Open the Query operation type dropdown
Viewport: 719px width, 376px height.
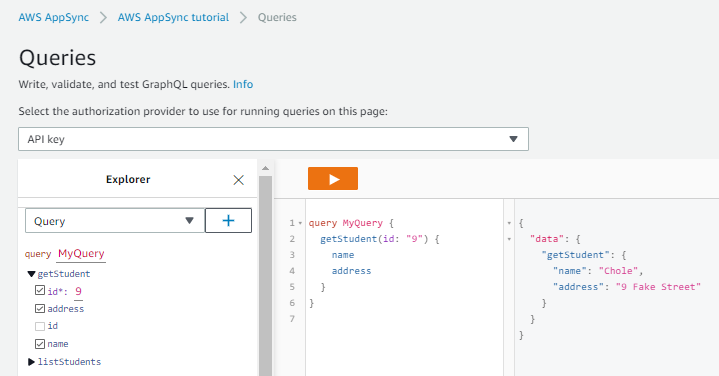click(x=115, y=221)
